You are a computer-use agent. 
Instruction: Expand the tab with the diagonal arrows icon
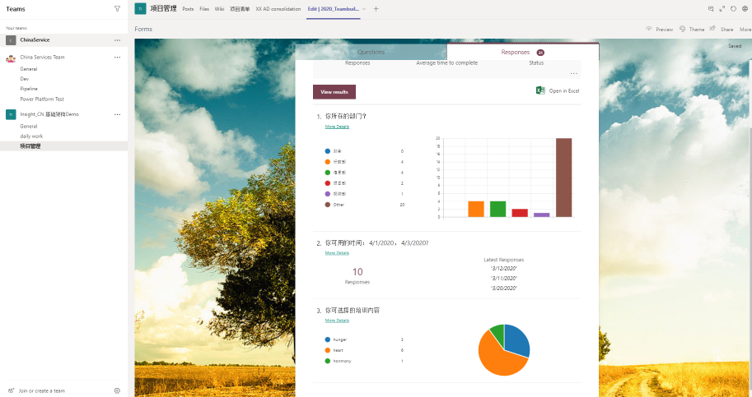(722, 9)
